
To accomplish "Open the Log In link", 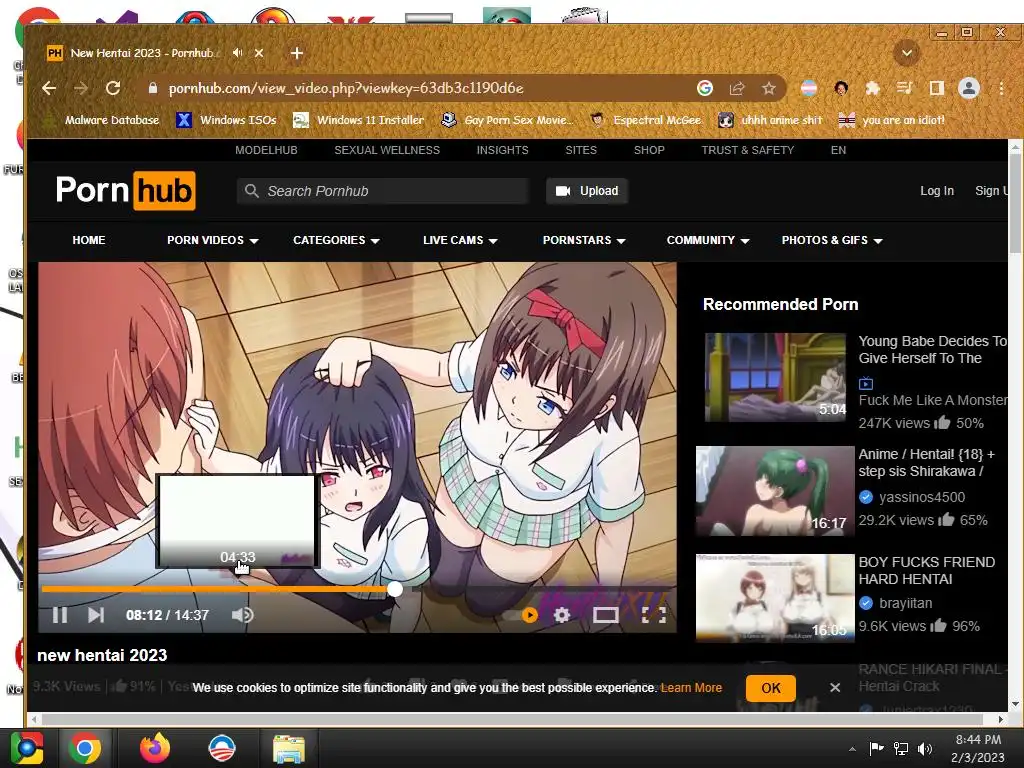I will [x=937, y=191].
